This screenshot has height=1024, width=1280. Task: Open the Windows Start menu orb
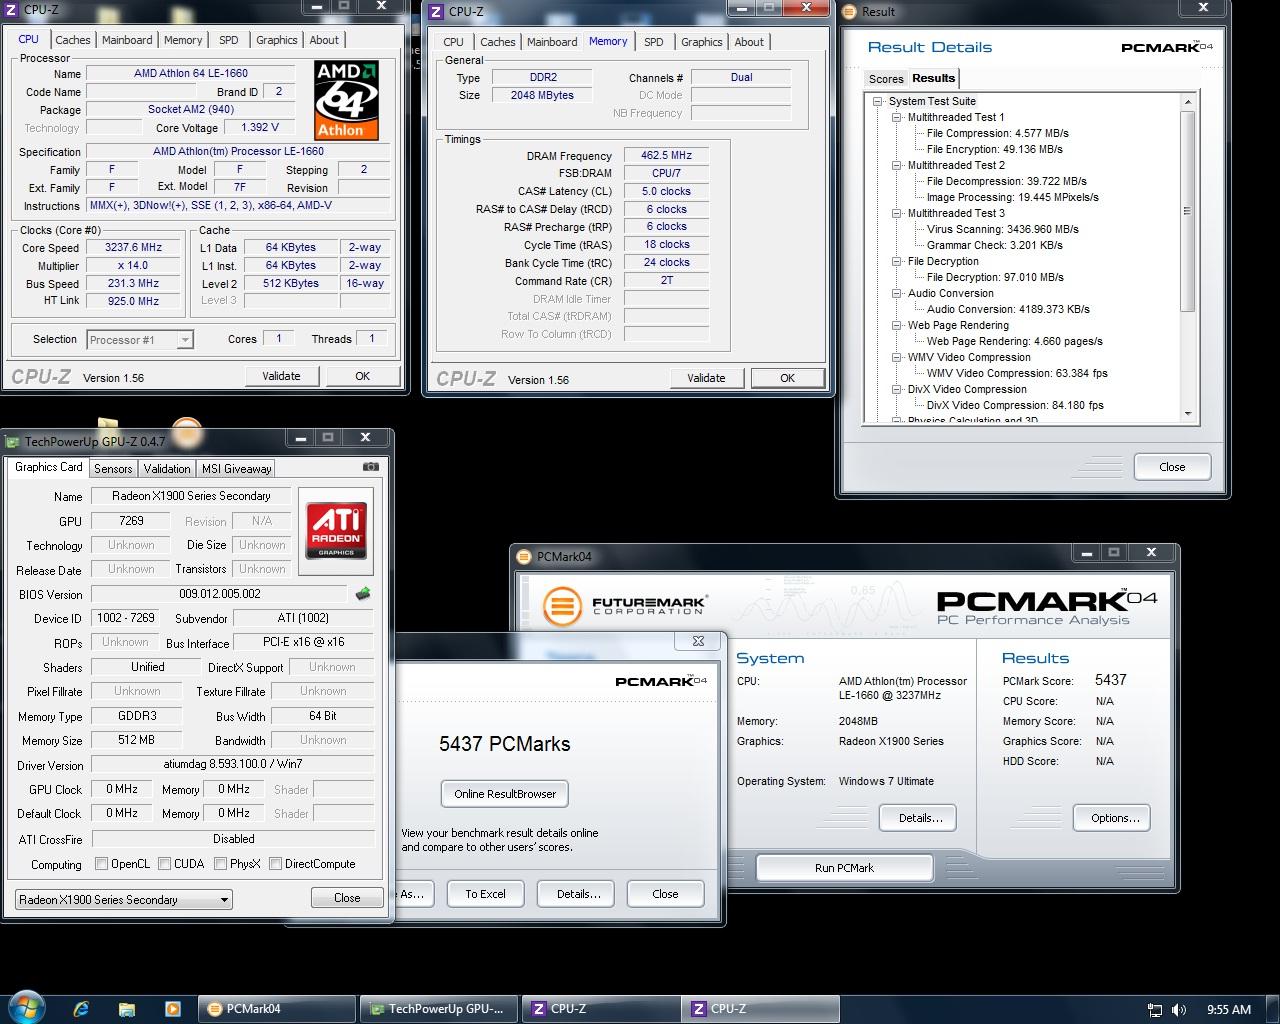pyautogui.click(x=27, y=1006)
